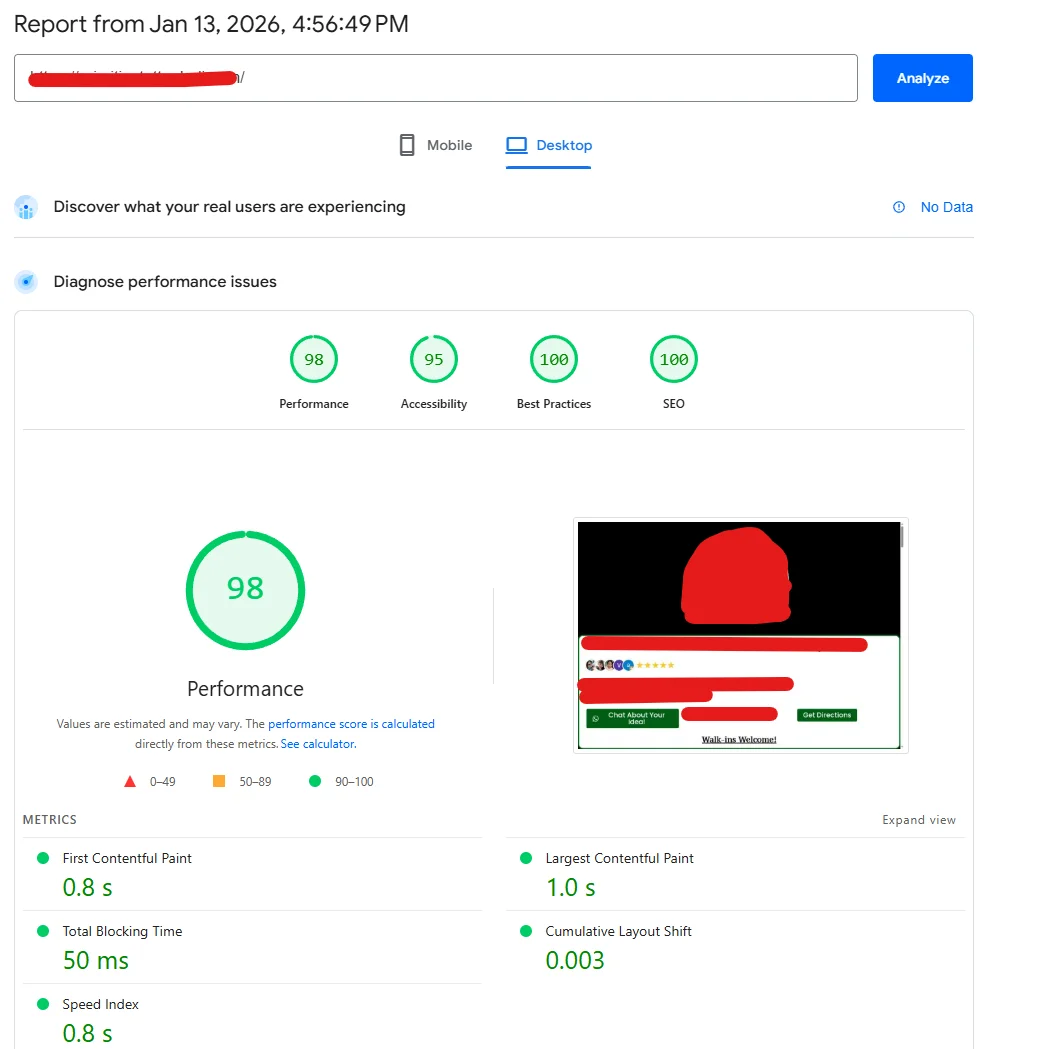This screenshot has height=1049, width=1054.
Task: Click inside the URL input field
Action: (435, 77)
